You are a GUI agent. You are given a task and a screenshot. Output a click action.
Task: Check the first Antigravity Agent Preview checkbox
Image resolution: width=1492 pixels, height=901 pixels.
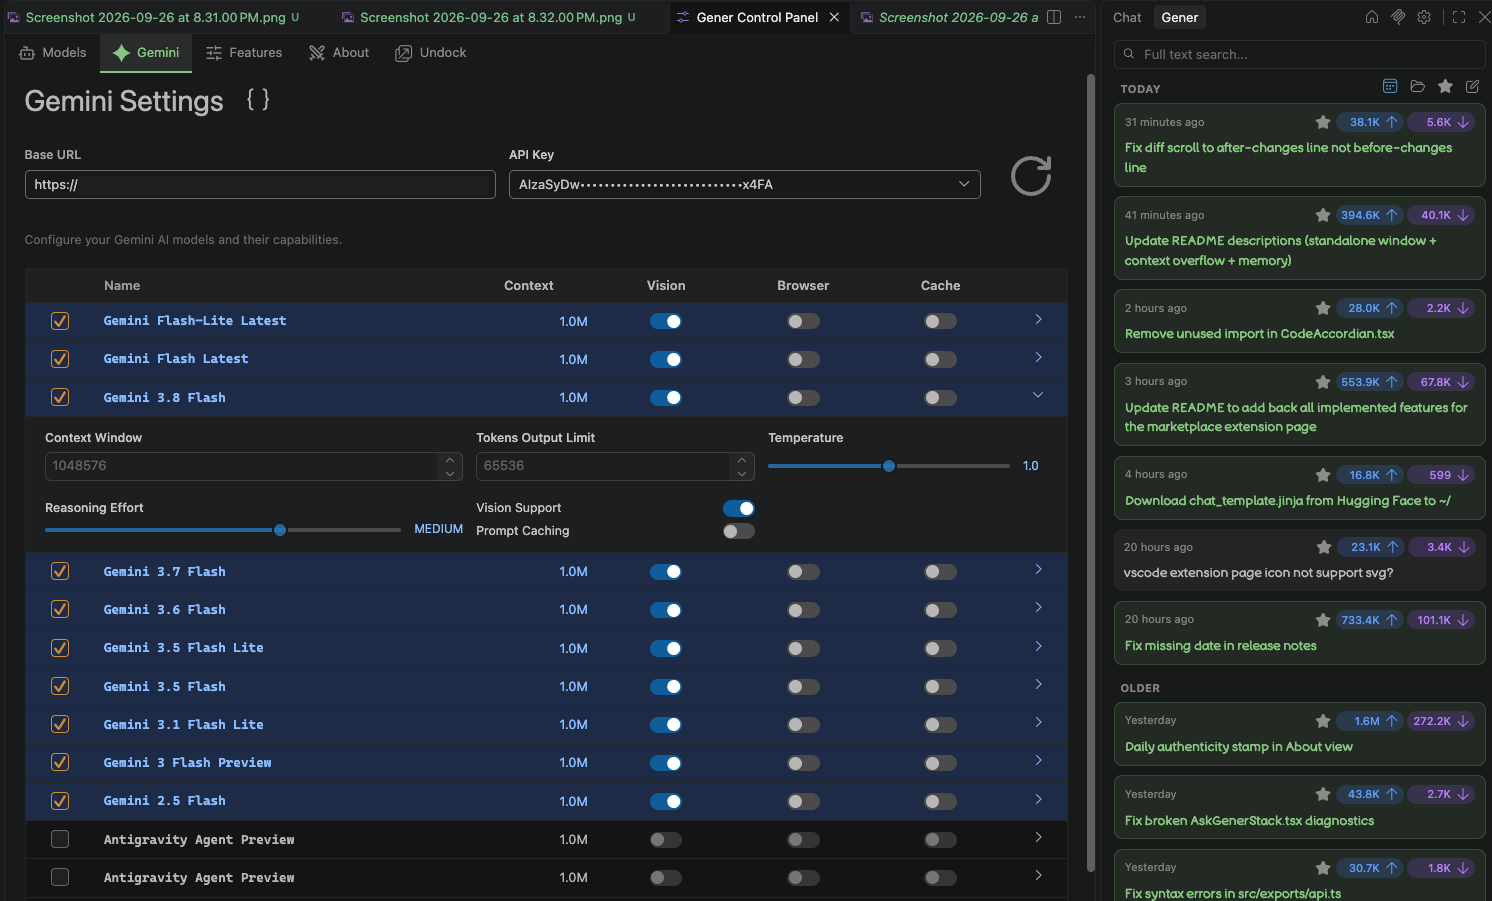pyautogui.click(x=60, y=839)
